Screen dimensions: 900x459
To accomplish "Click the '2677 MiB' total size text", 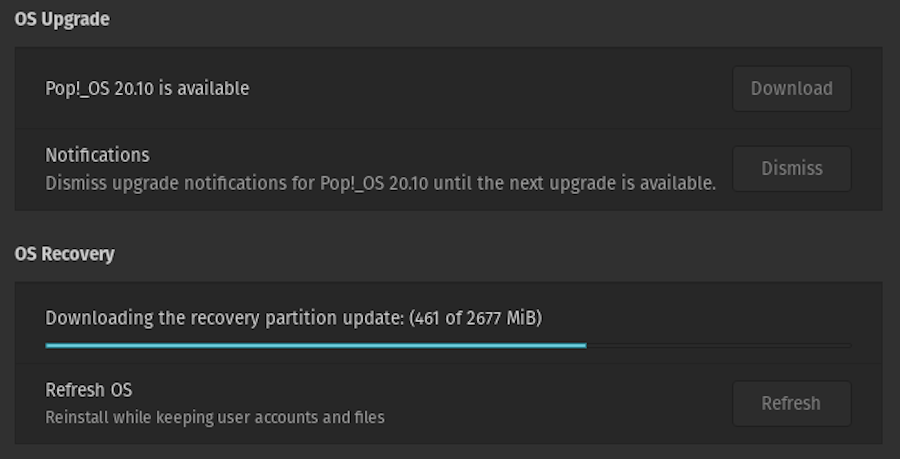I will click(x=501, y=318).
